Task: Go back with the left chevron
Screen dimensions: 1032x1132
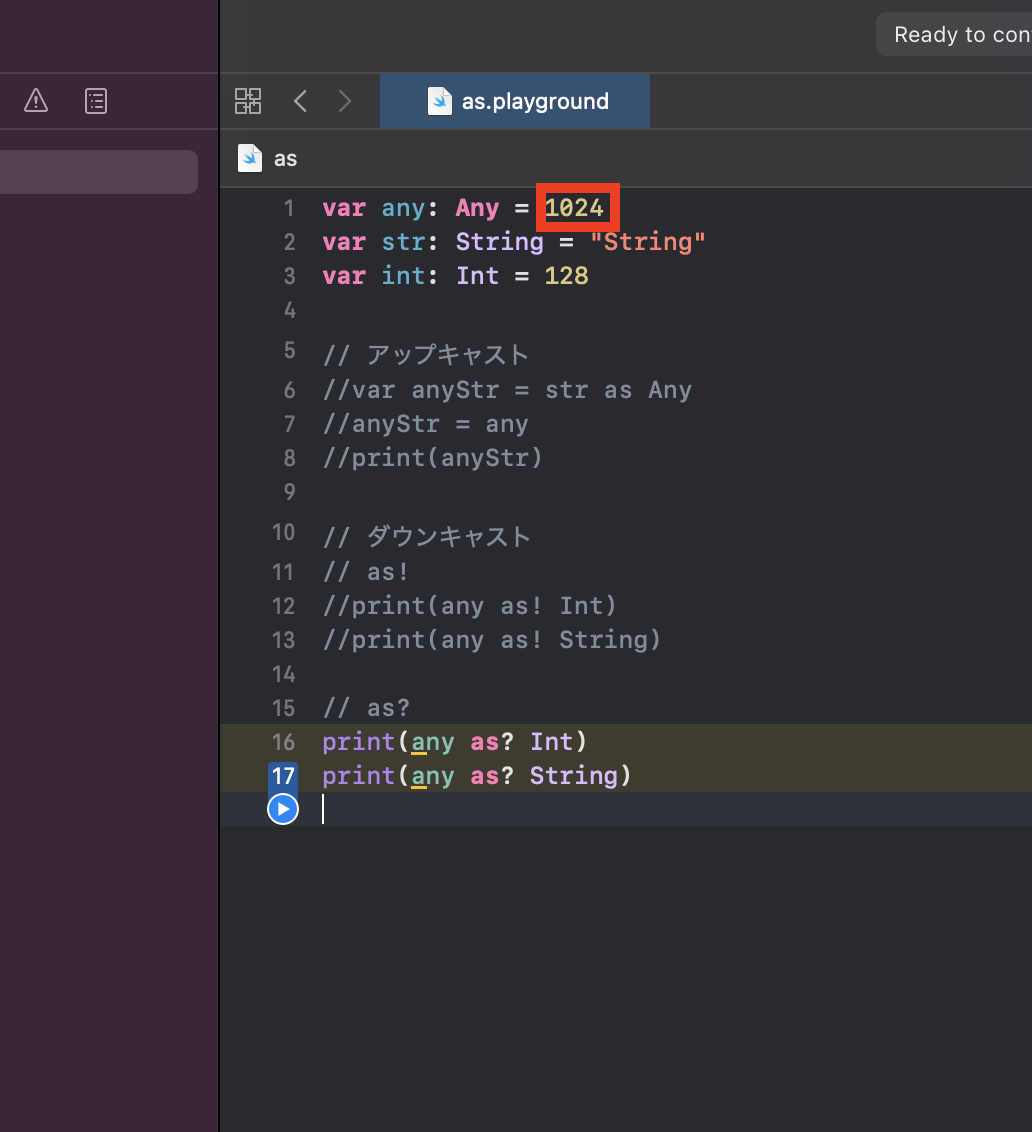Action: pyautogui.click(x=300, y=101)
